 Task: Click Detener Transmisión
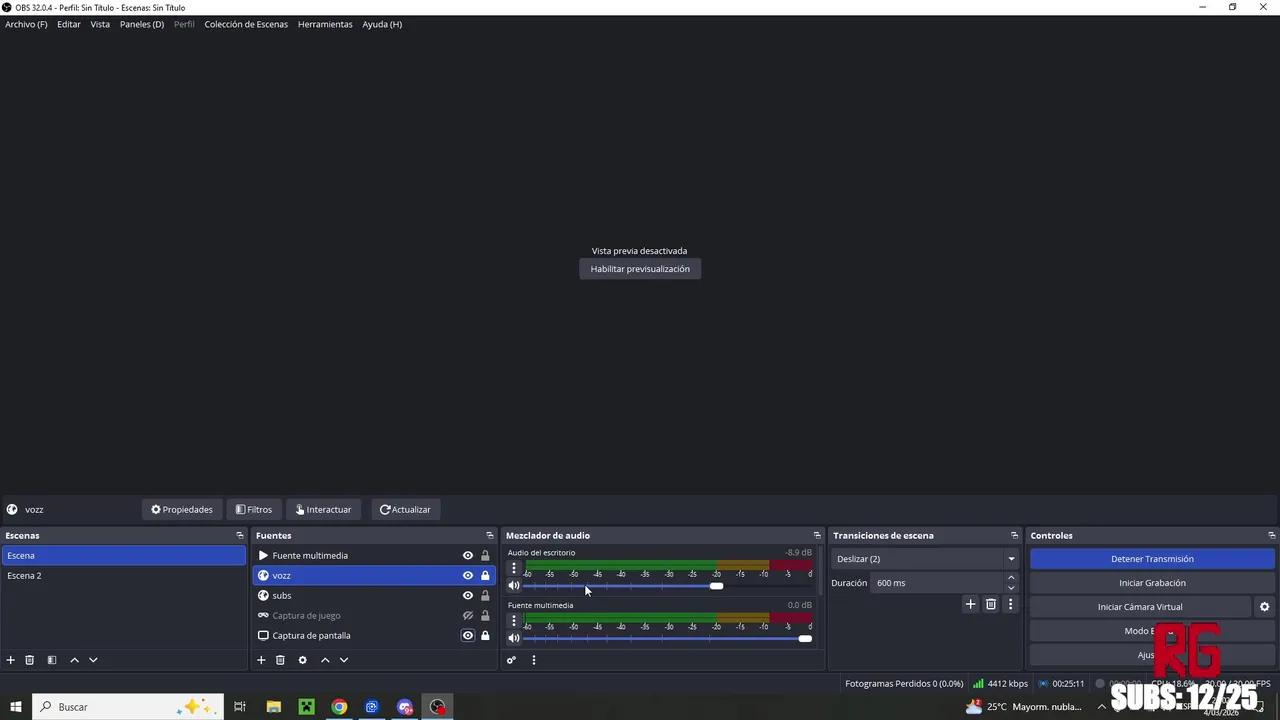(x=1152, y=559)
